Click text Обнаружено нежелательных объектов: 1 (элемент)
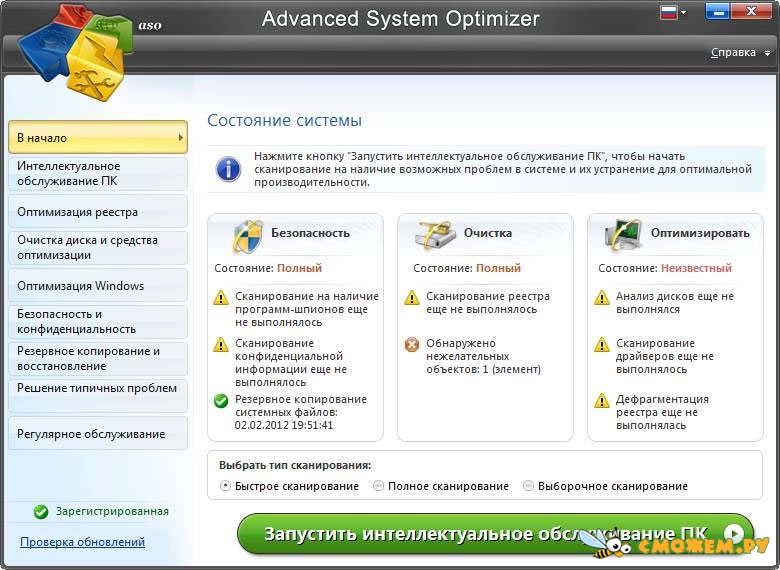This screenshot has width=780, height=570. [x=484, y=356]
